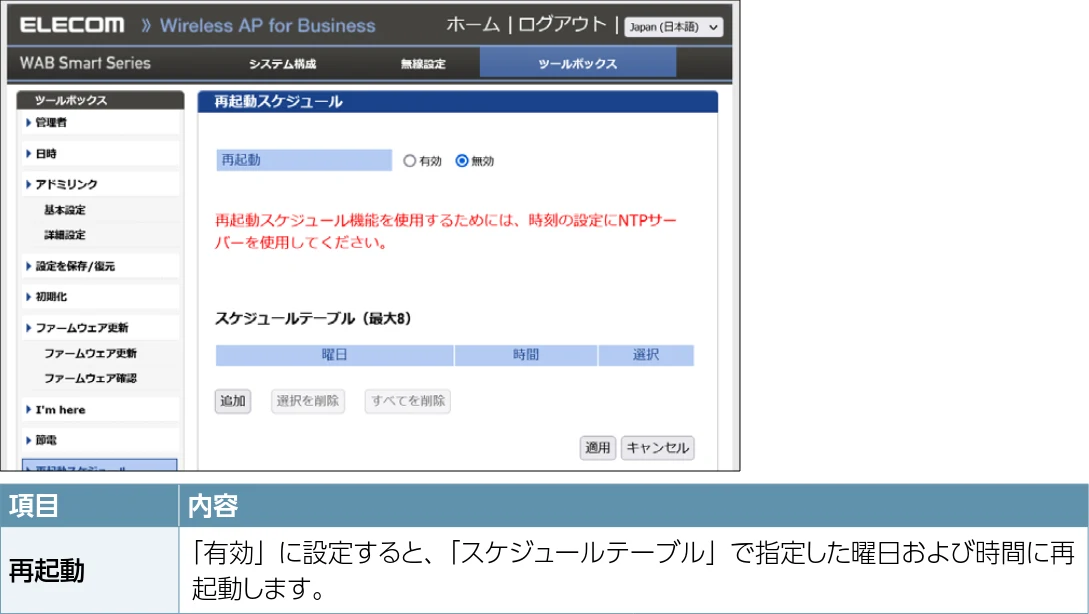Select 無効 radio button for 再起動
The width and height of the screenshot is (1089, 614).
click(x=462, y=161)
